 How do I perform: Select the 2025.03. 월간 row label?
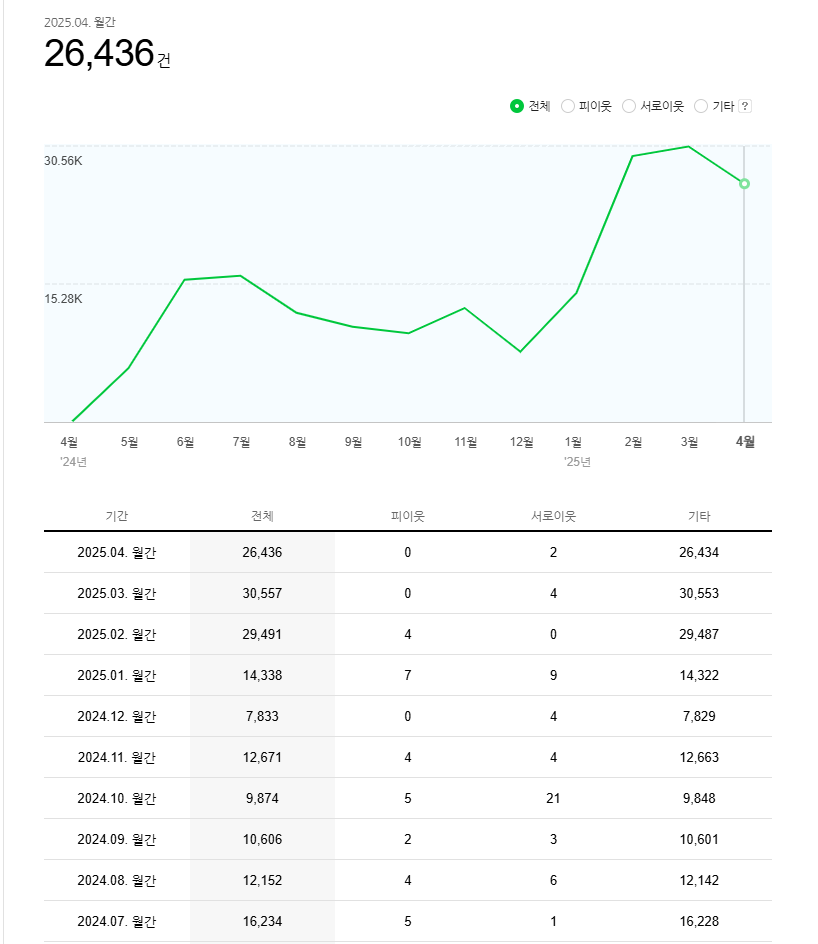(117, 594)
